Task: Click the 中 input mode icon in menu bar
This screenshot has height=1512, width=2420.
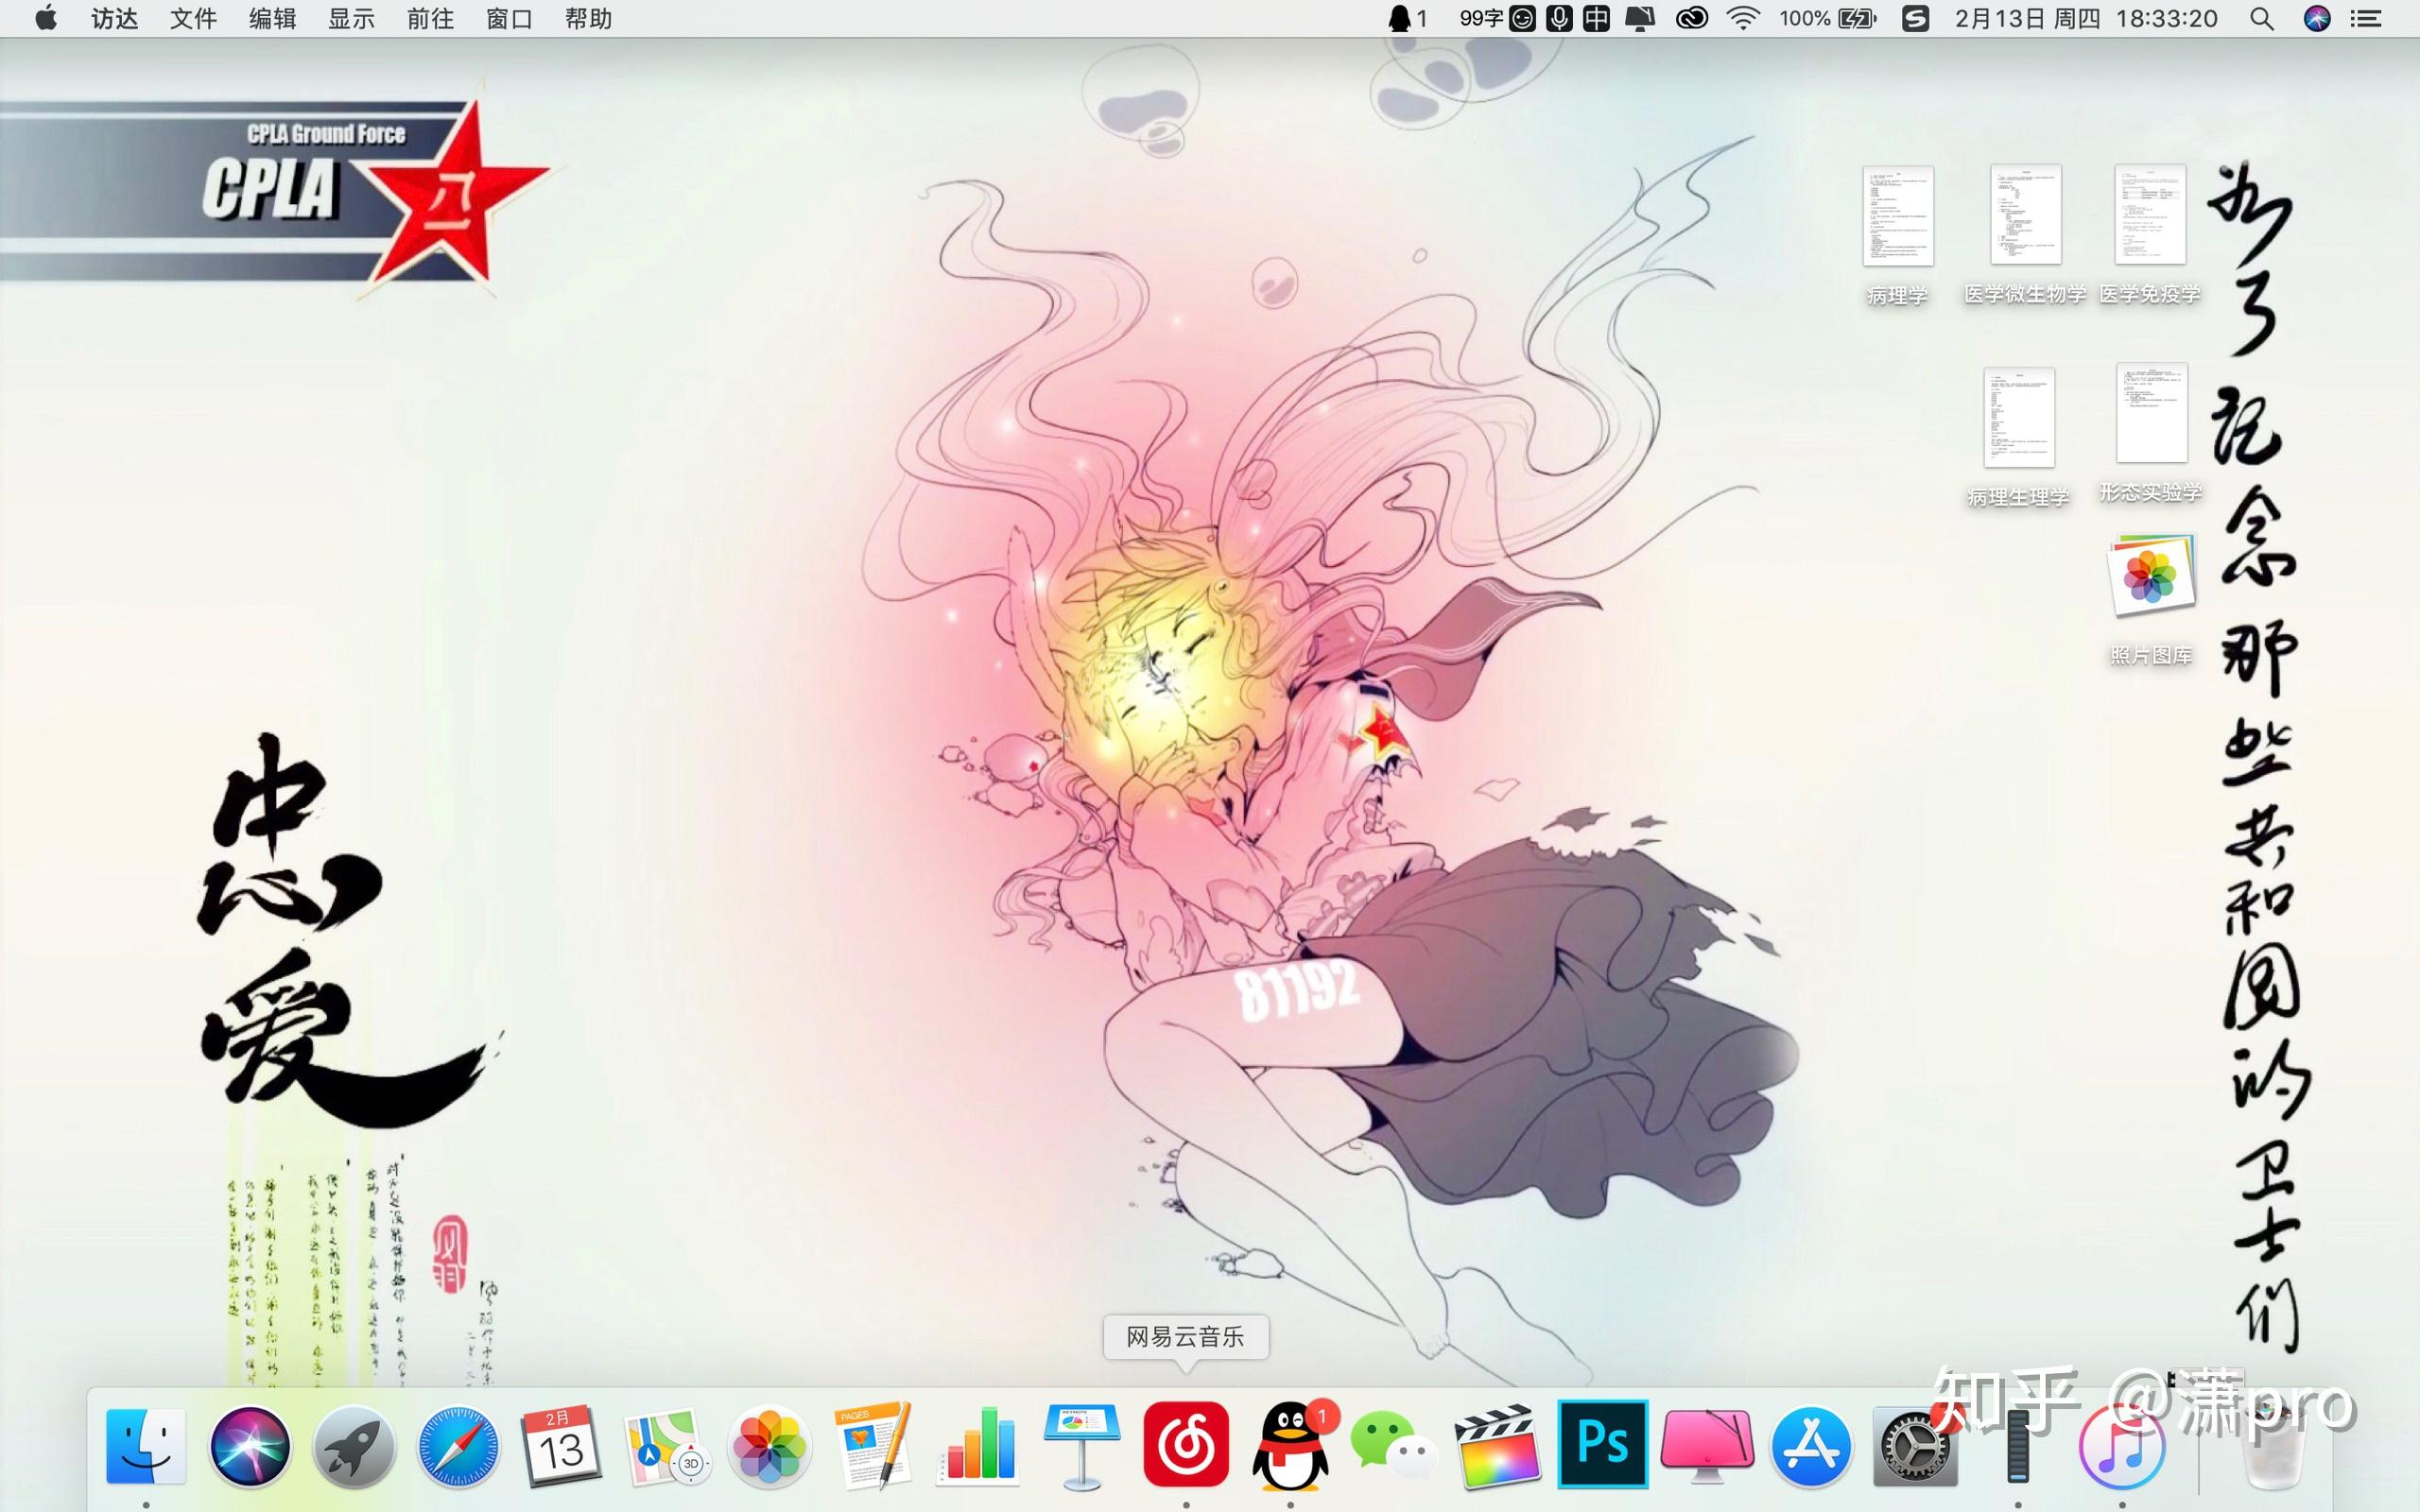Action: (x=1597, y=18)
